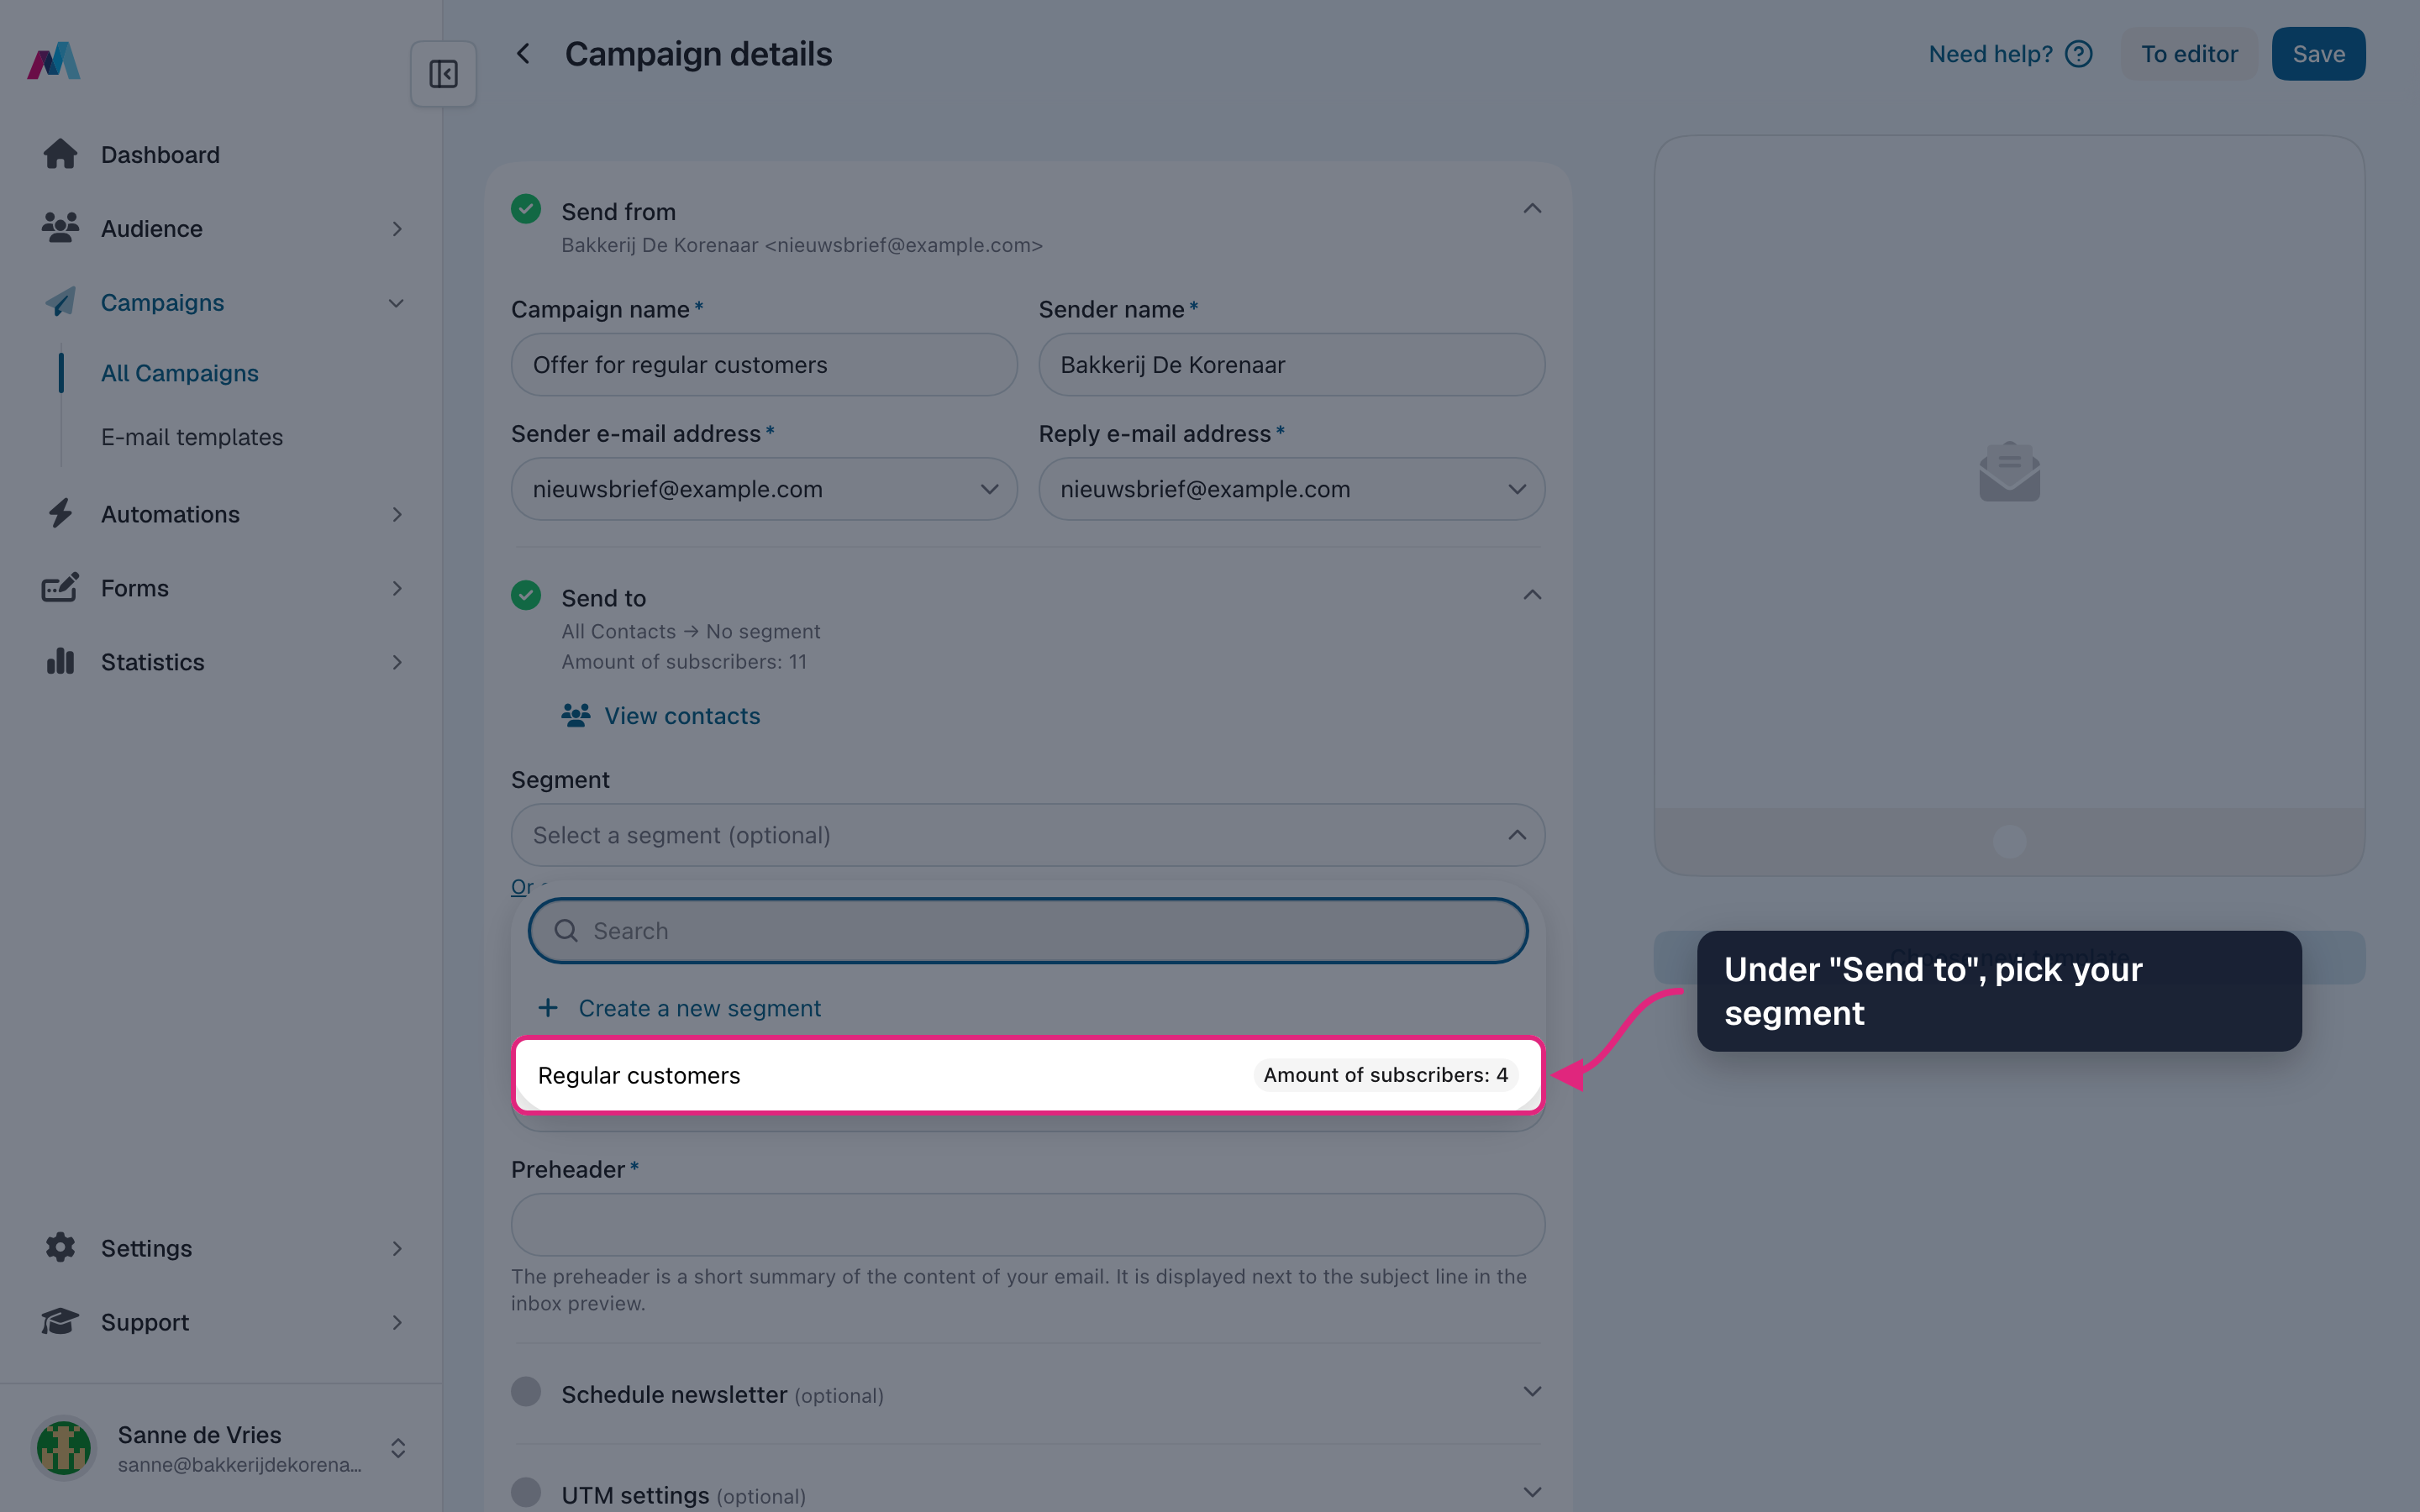This screenshot has height=1512, width=2420.
Task: Expand the UTM settings section chevron
Action: (x=1532, y=1492)
